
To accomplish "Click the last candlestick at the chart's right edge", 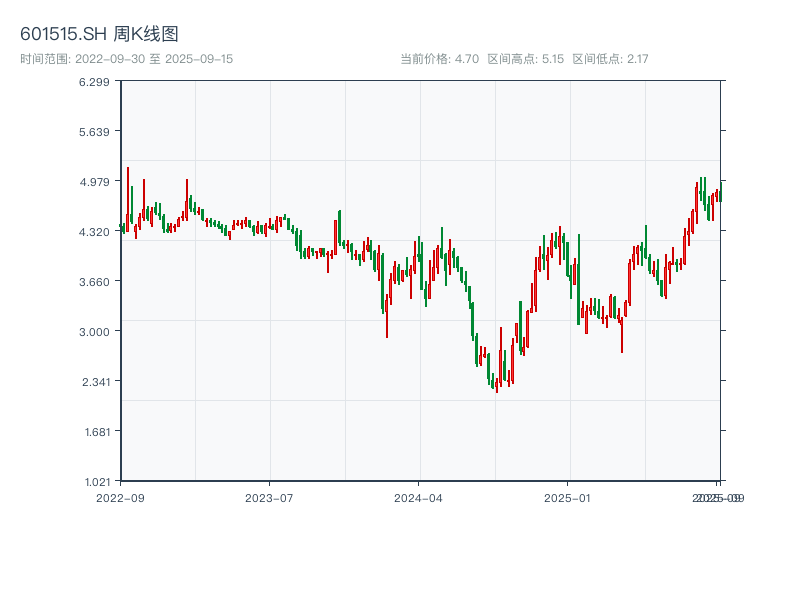I will click(719, 195).
